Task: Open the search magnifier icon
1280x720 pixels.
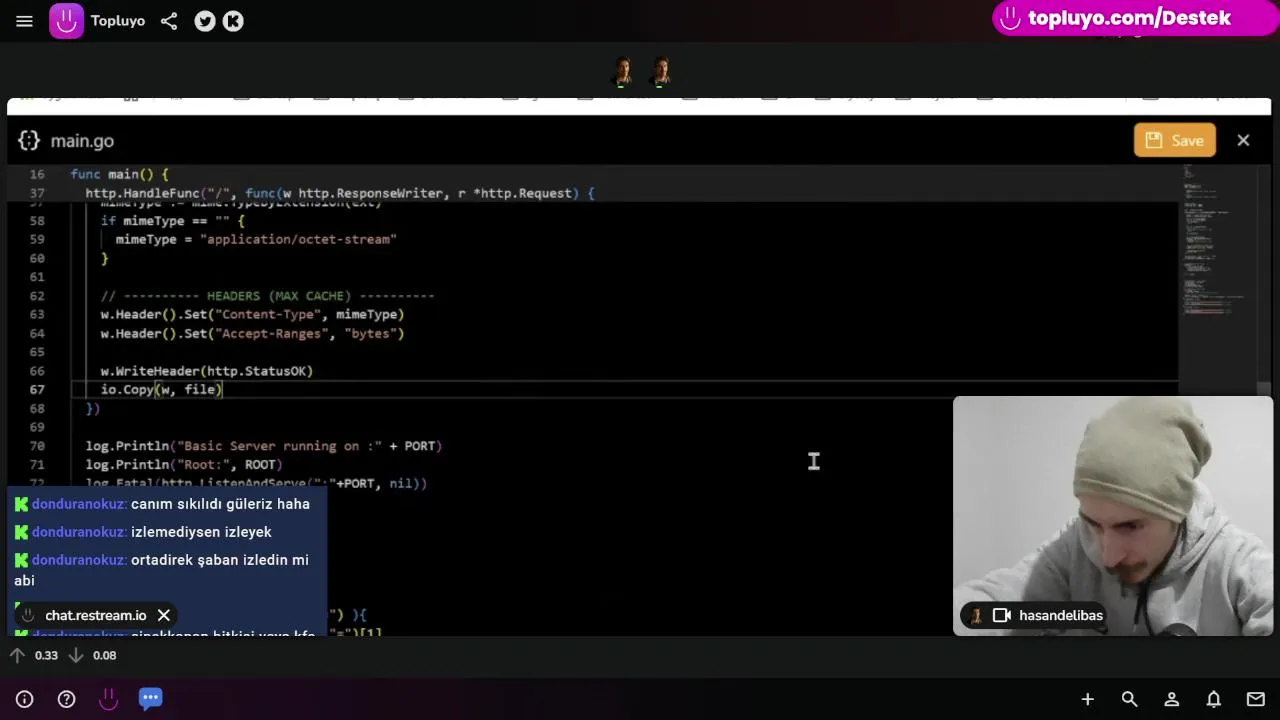Action: [x=1129, y=699]
